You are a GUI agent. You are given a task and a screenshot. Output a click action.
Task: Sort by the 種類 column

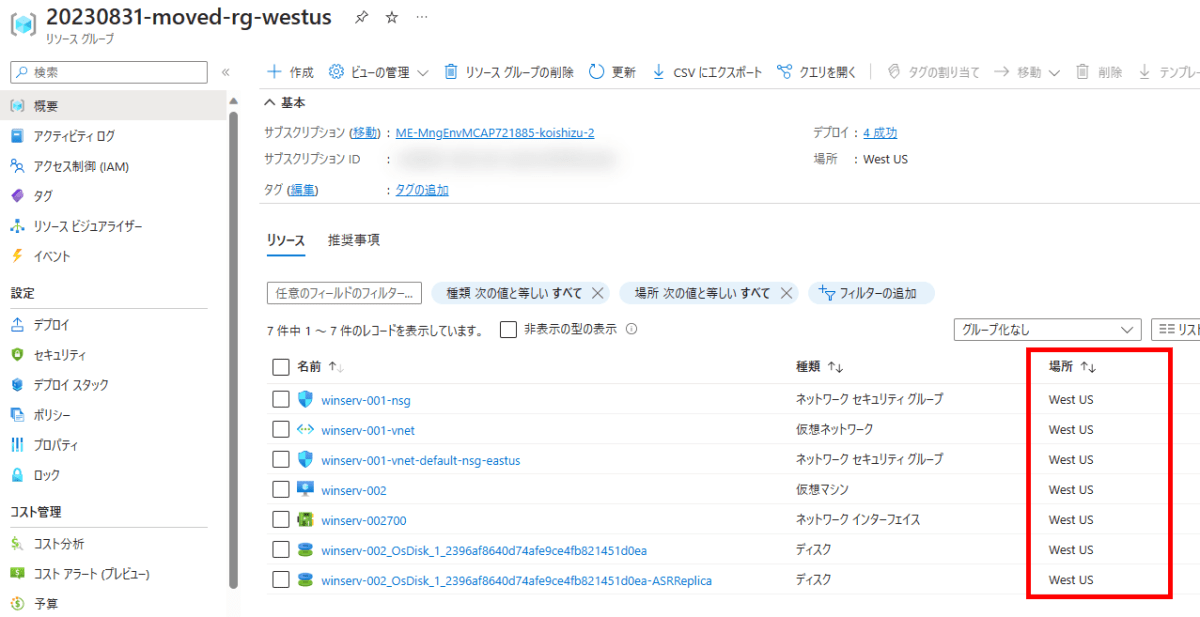(x=819, y=367)
